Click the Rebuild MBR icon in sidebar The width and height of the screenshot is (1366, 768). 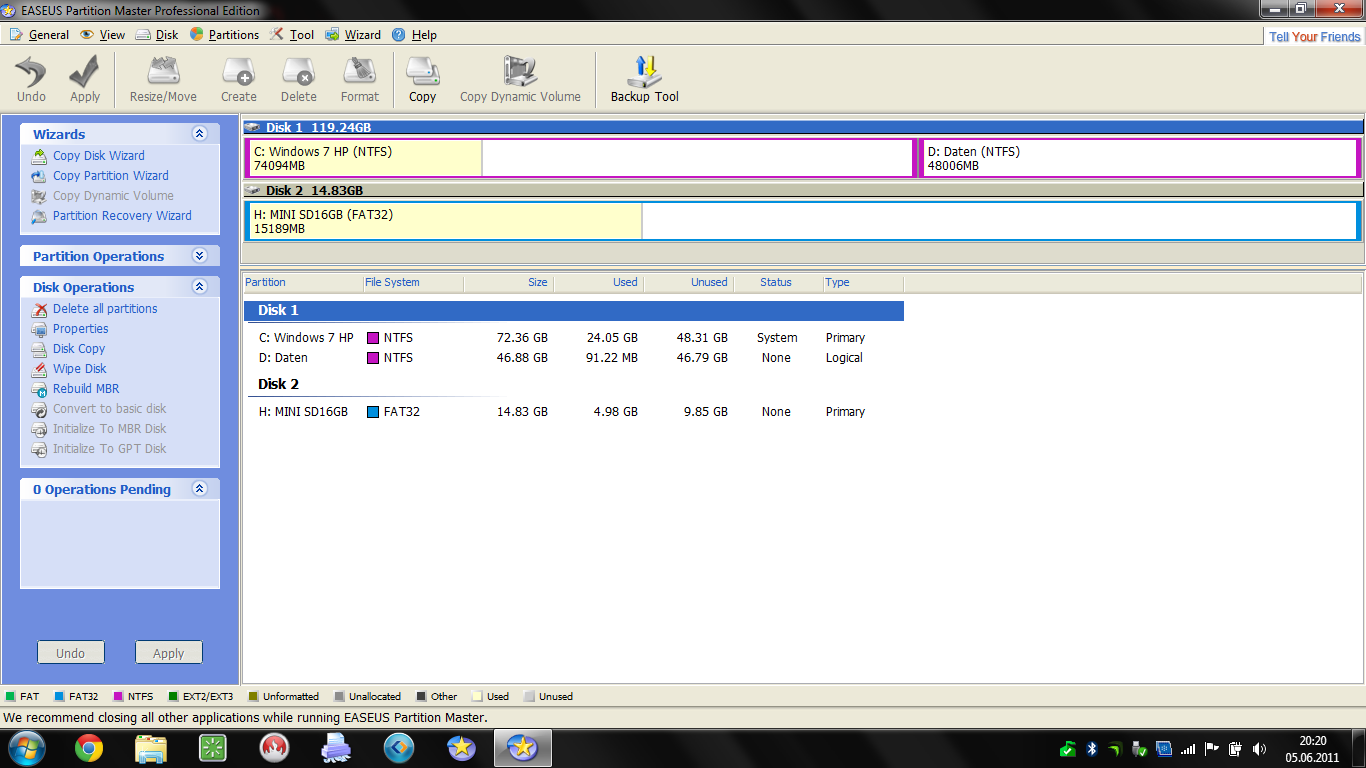[x=39, y=390]
